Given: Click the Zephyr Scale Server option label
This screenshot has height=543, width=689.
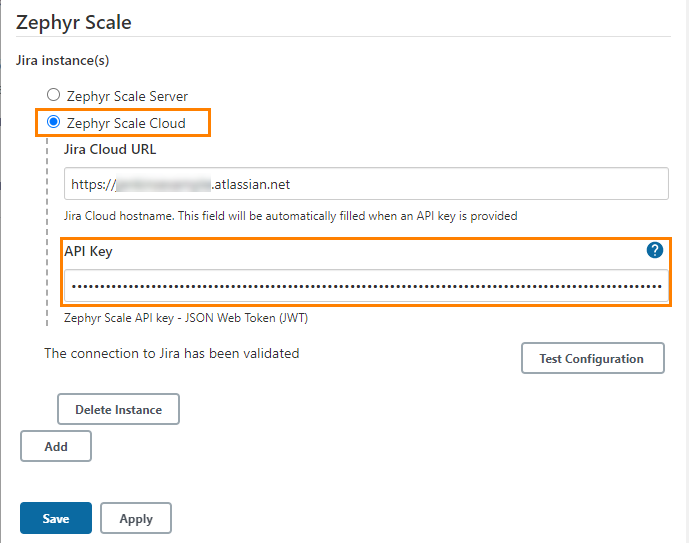Looking at the screenshot, I should point(127,96).
